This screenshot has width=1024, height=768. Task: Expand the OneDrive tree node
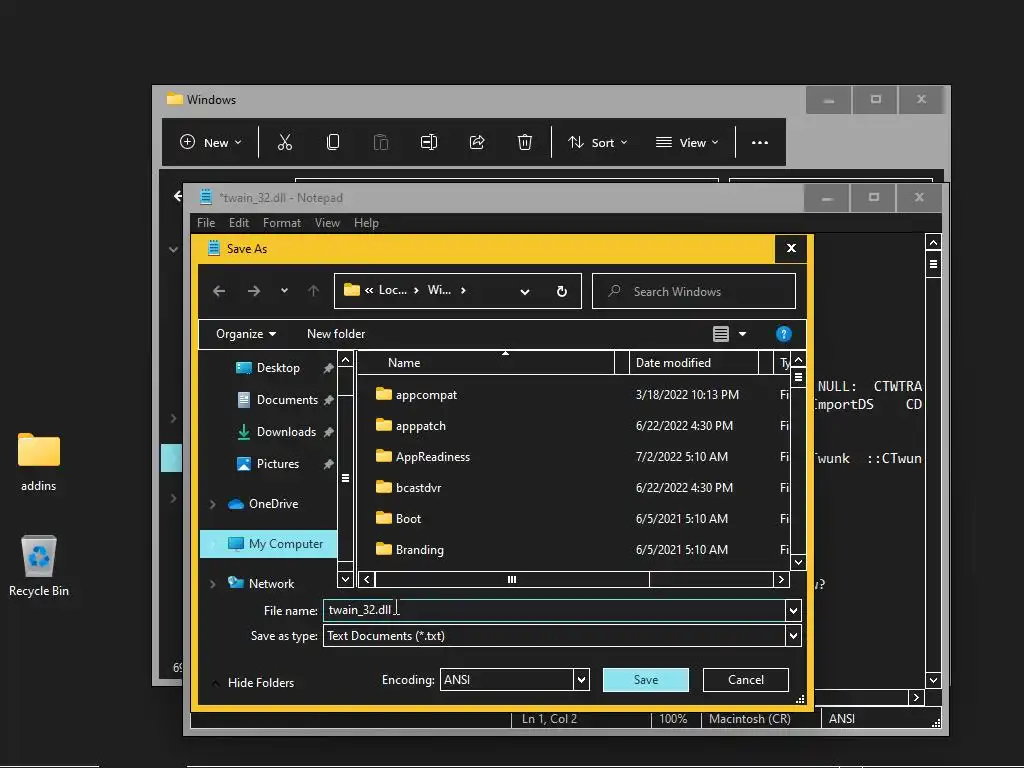click(212, 504)
